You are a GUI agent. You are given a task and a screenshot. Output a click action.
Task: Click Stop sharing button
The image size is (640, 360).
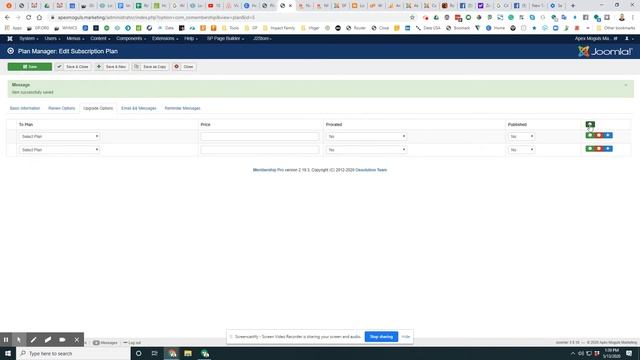(381, 337)
